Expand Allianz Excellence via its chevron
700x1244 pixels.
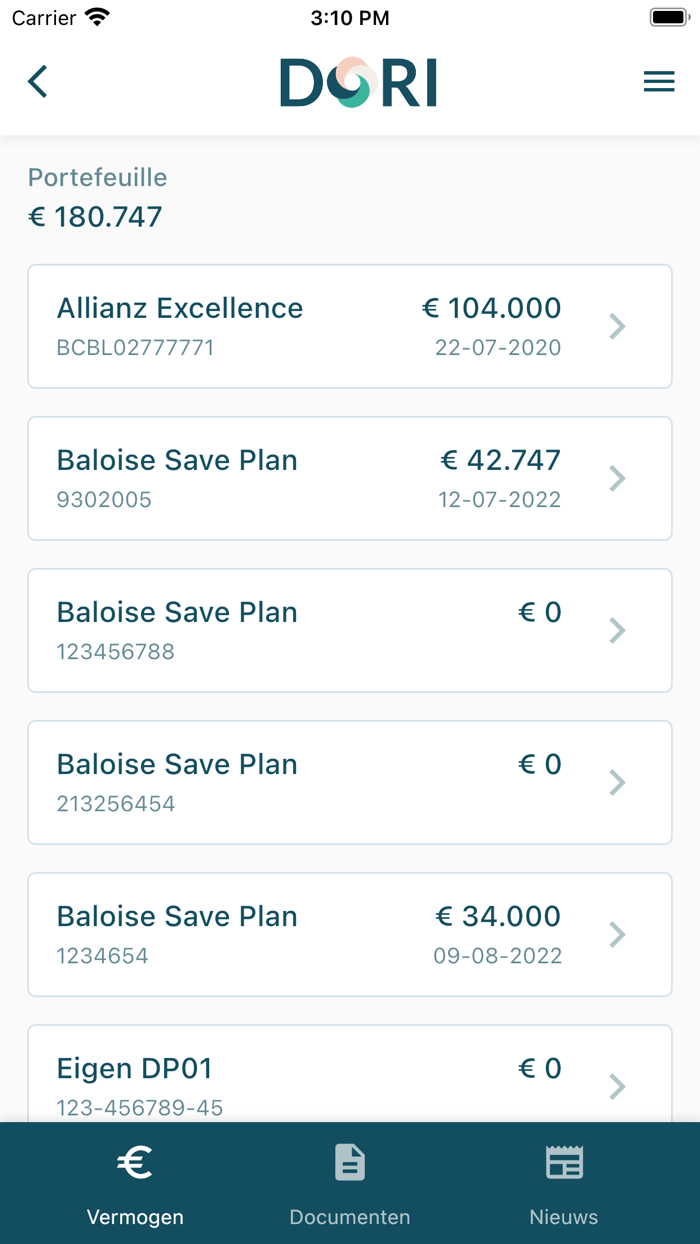(x=618, y=326)
